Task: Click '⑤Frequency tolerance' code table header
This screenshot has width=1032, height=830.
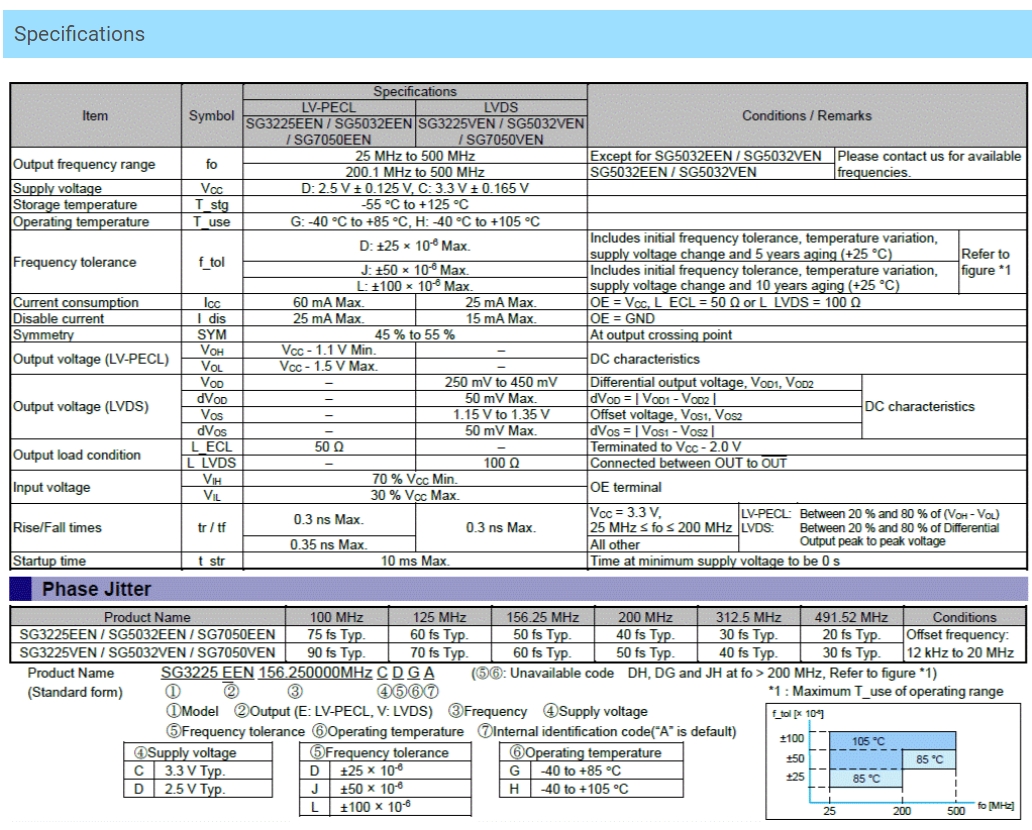Action: pos(386,752)
